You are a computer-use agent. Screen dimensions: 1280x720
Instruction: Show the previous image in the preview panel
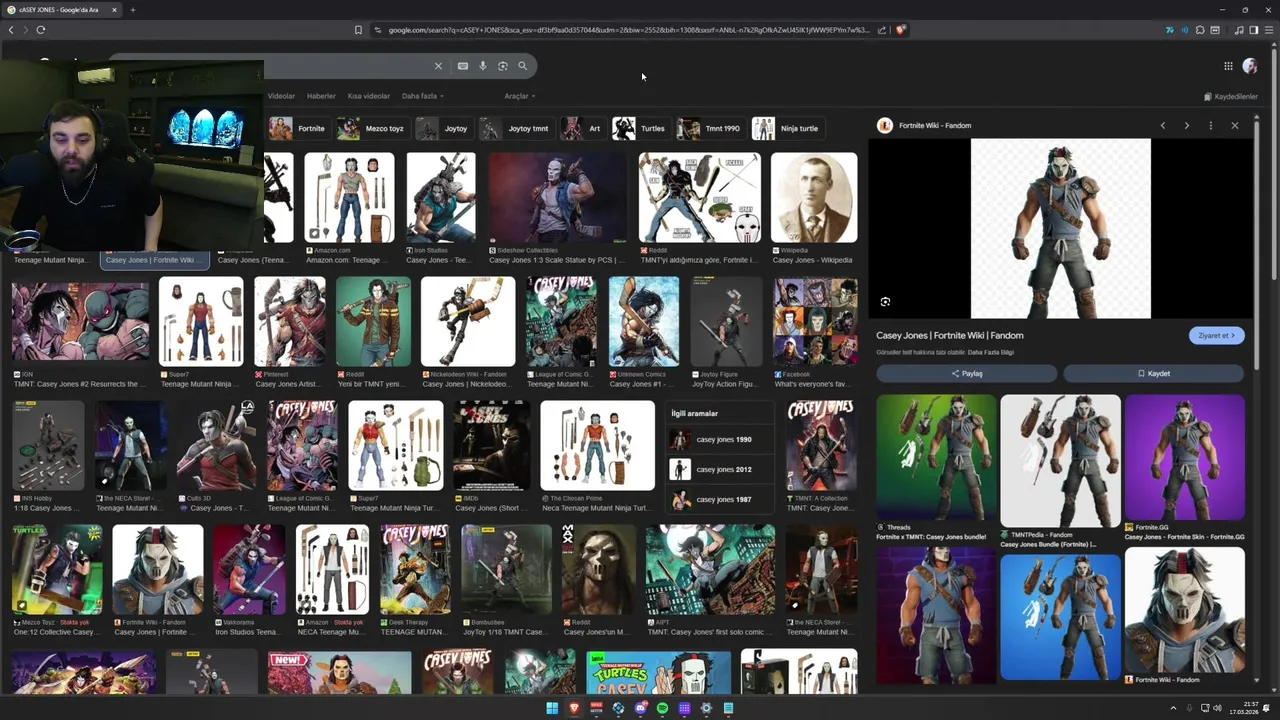click(1163, 126)
